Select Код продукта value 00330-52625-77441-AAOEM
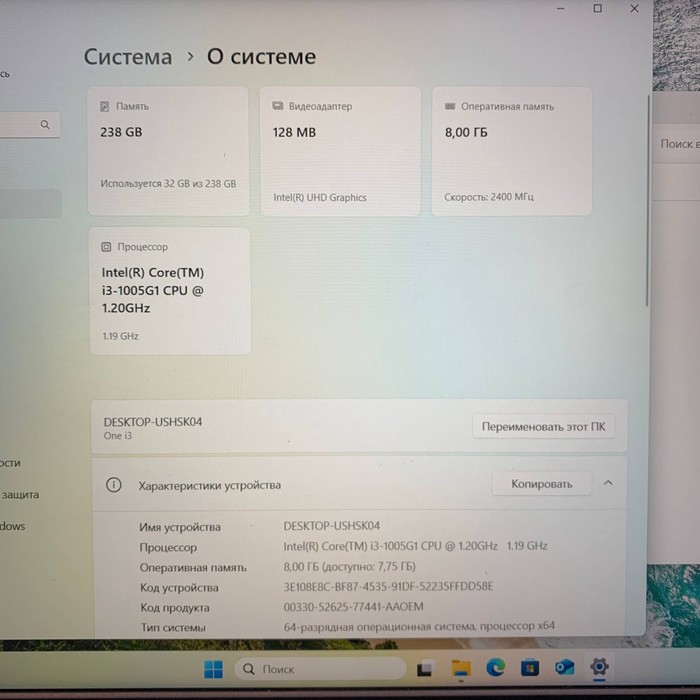The width and height of the screenshot is (700, 700). (x=354, y=607)
